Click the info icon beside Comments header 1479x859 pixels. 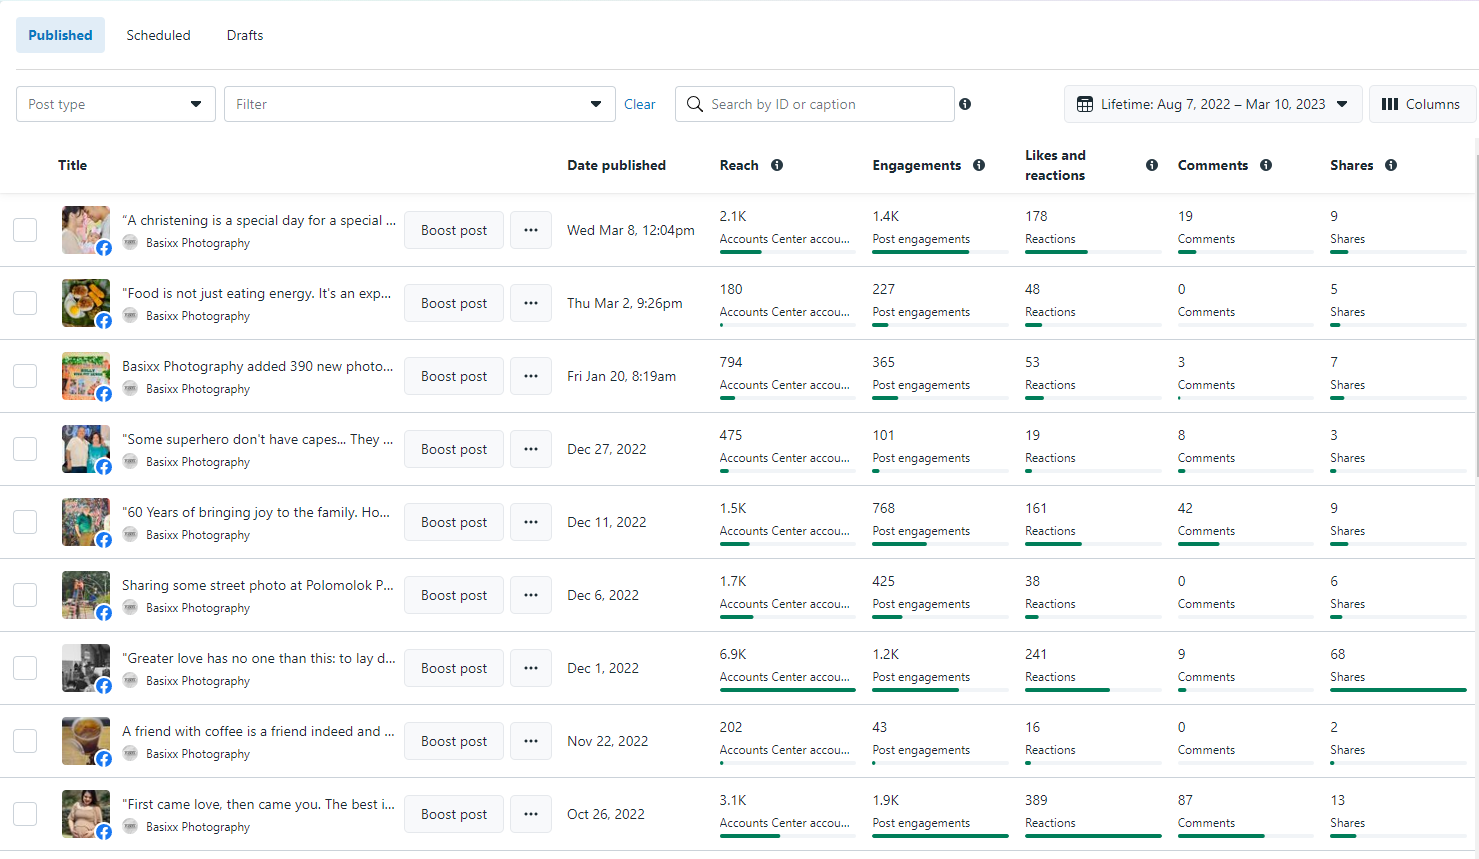1266,165
